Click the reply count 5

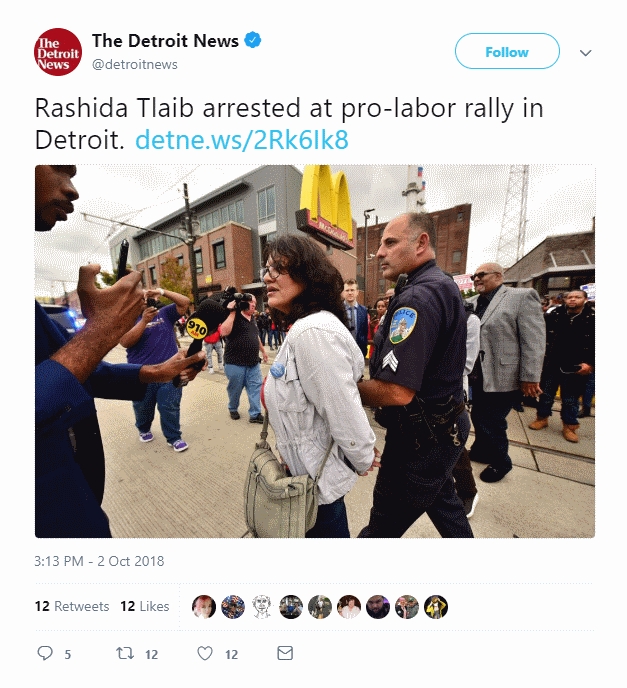pos(68,655)
